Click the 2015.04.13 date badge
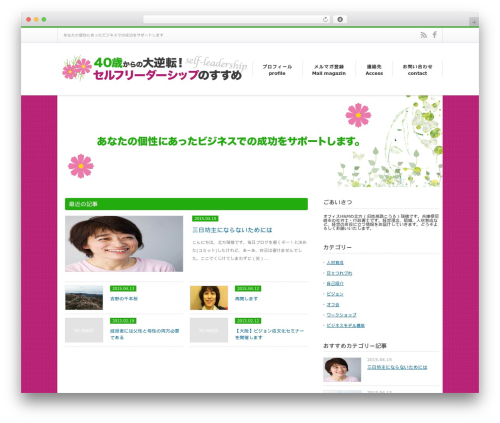 (x=123, y=288)
